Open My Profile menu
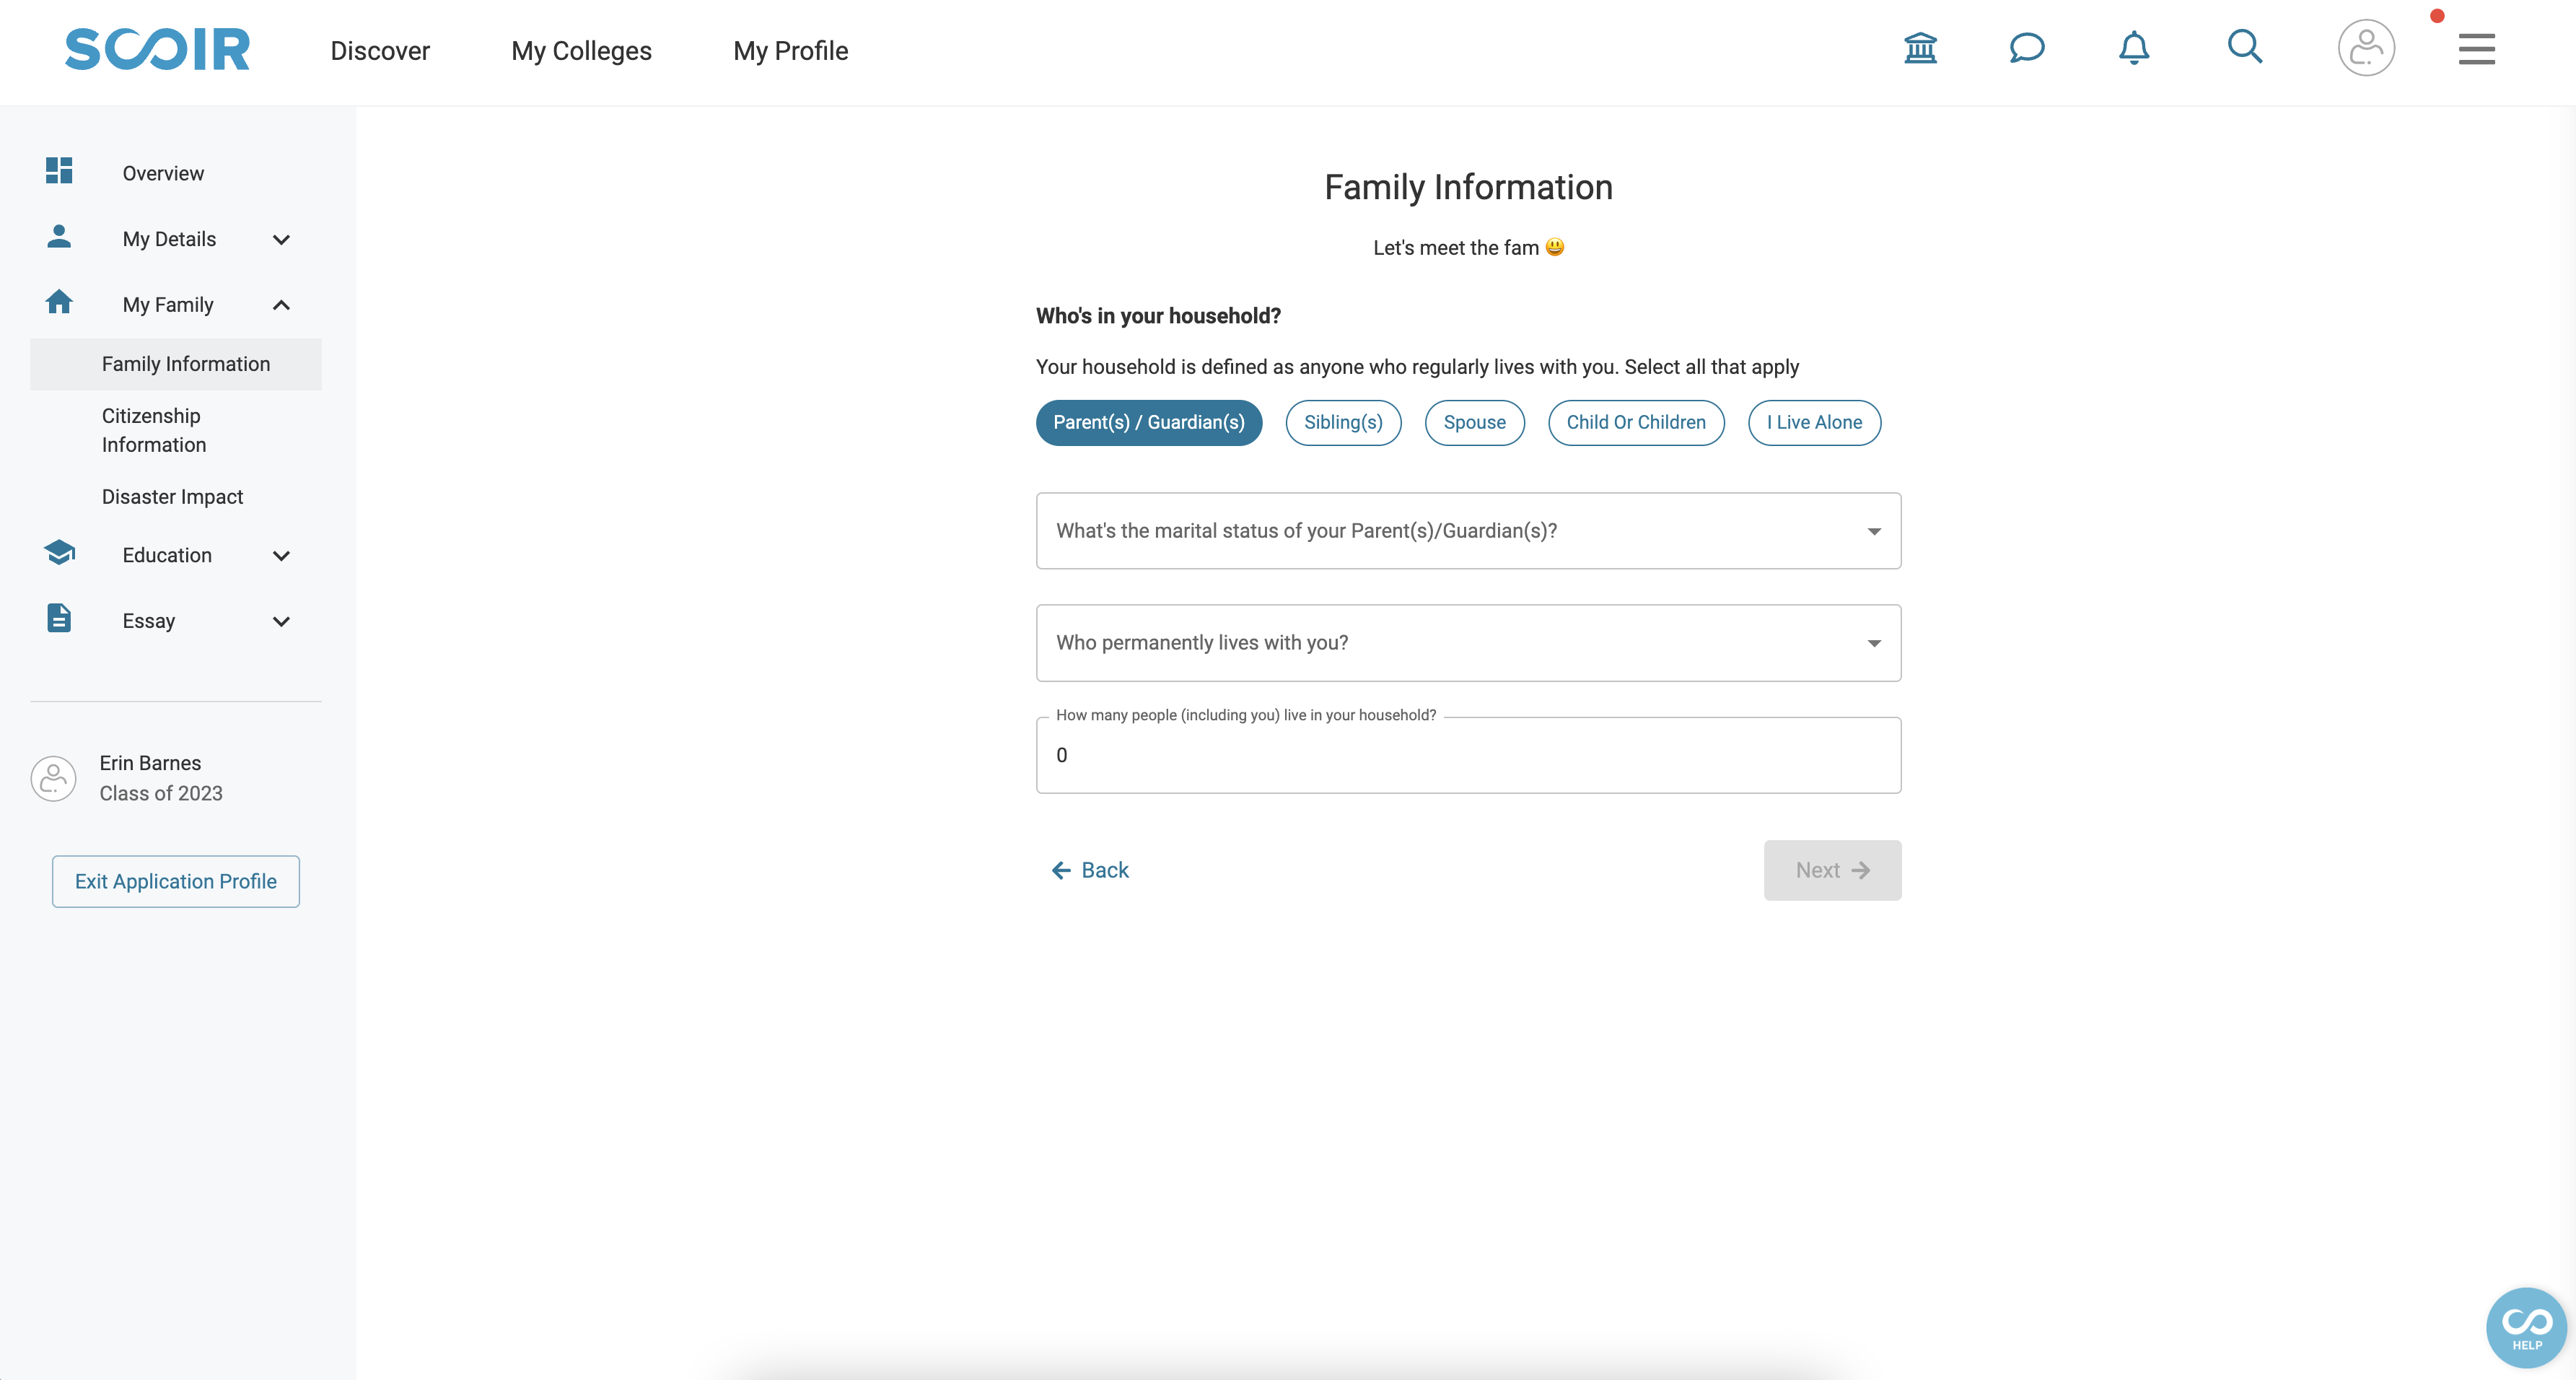2576x1380 pixels. coord(790,51)
